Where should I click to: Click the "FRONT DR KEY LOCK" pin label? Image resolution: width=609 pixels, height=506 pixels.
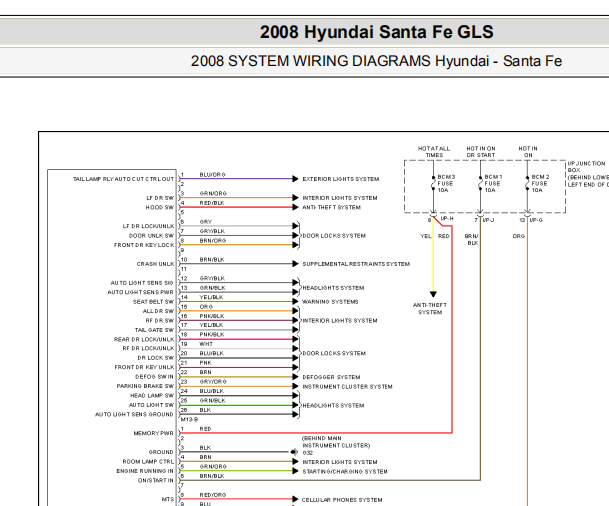[144, 245]
